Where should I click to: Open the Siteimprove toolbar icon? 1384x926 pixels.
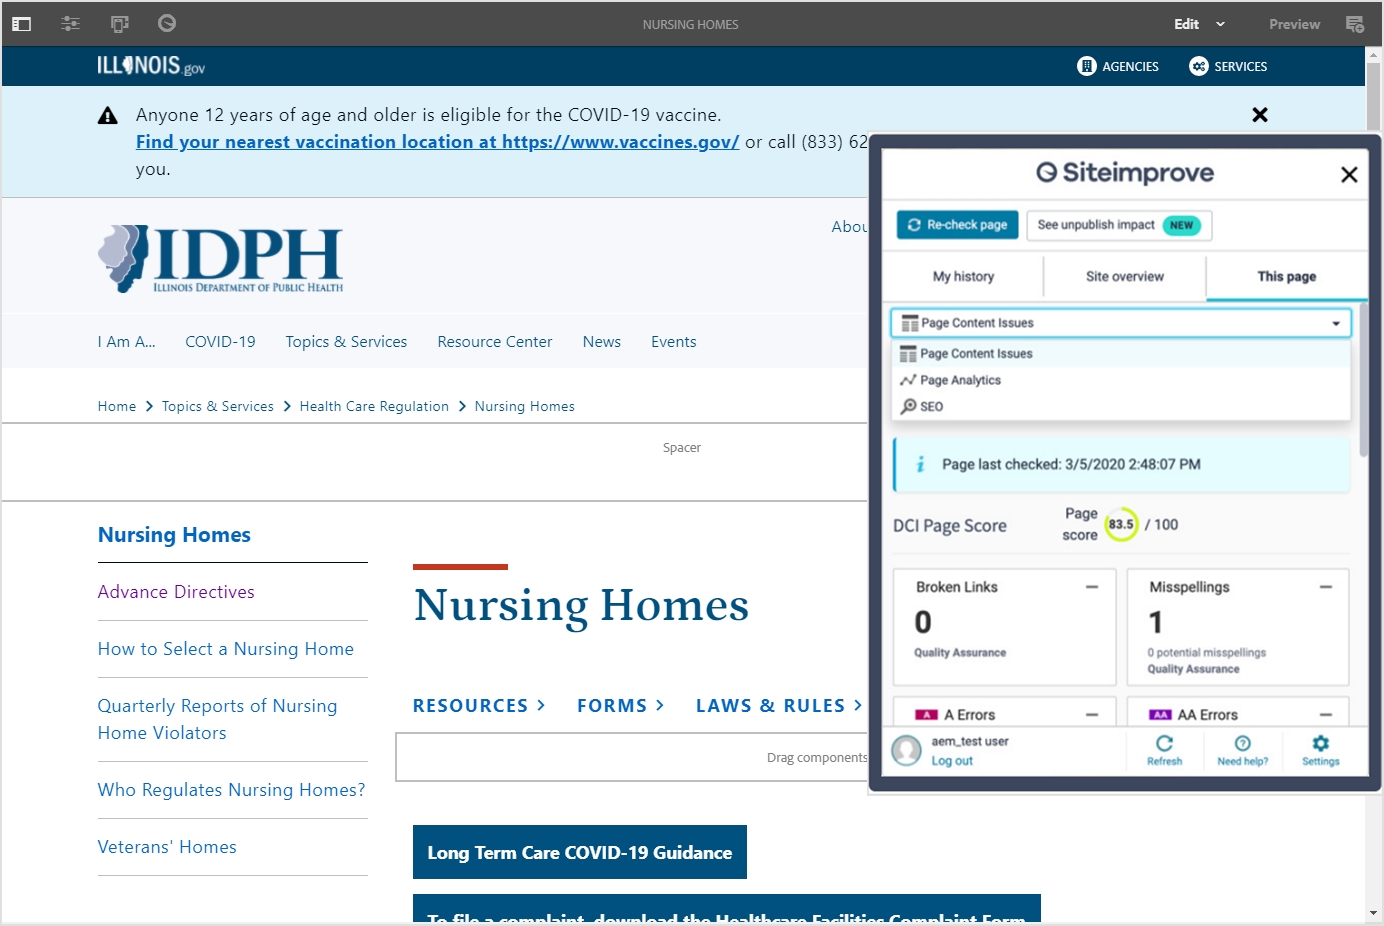167,23
